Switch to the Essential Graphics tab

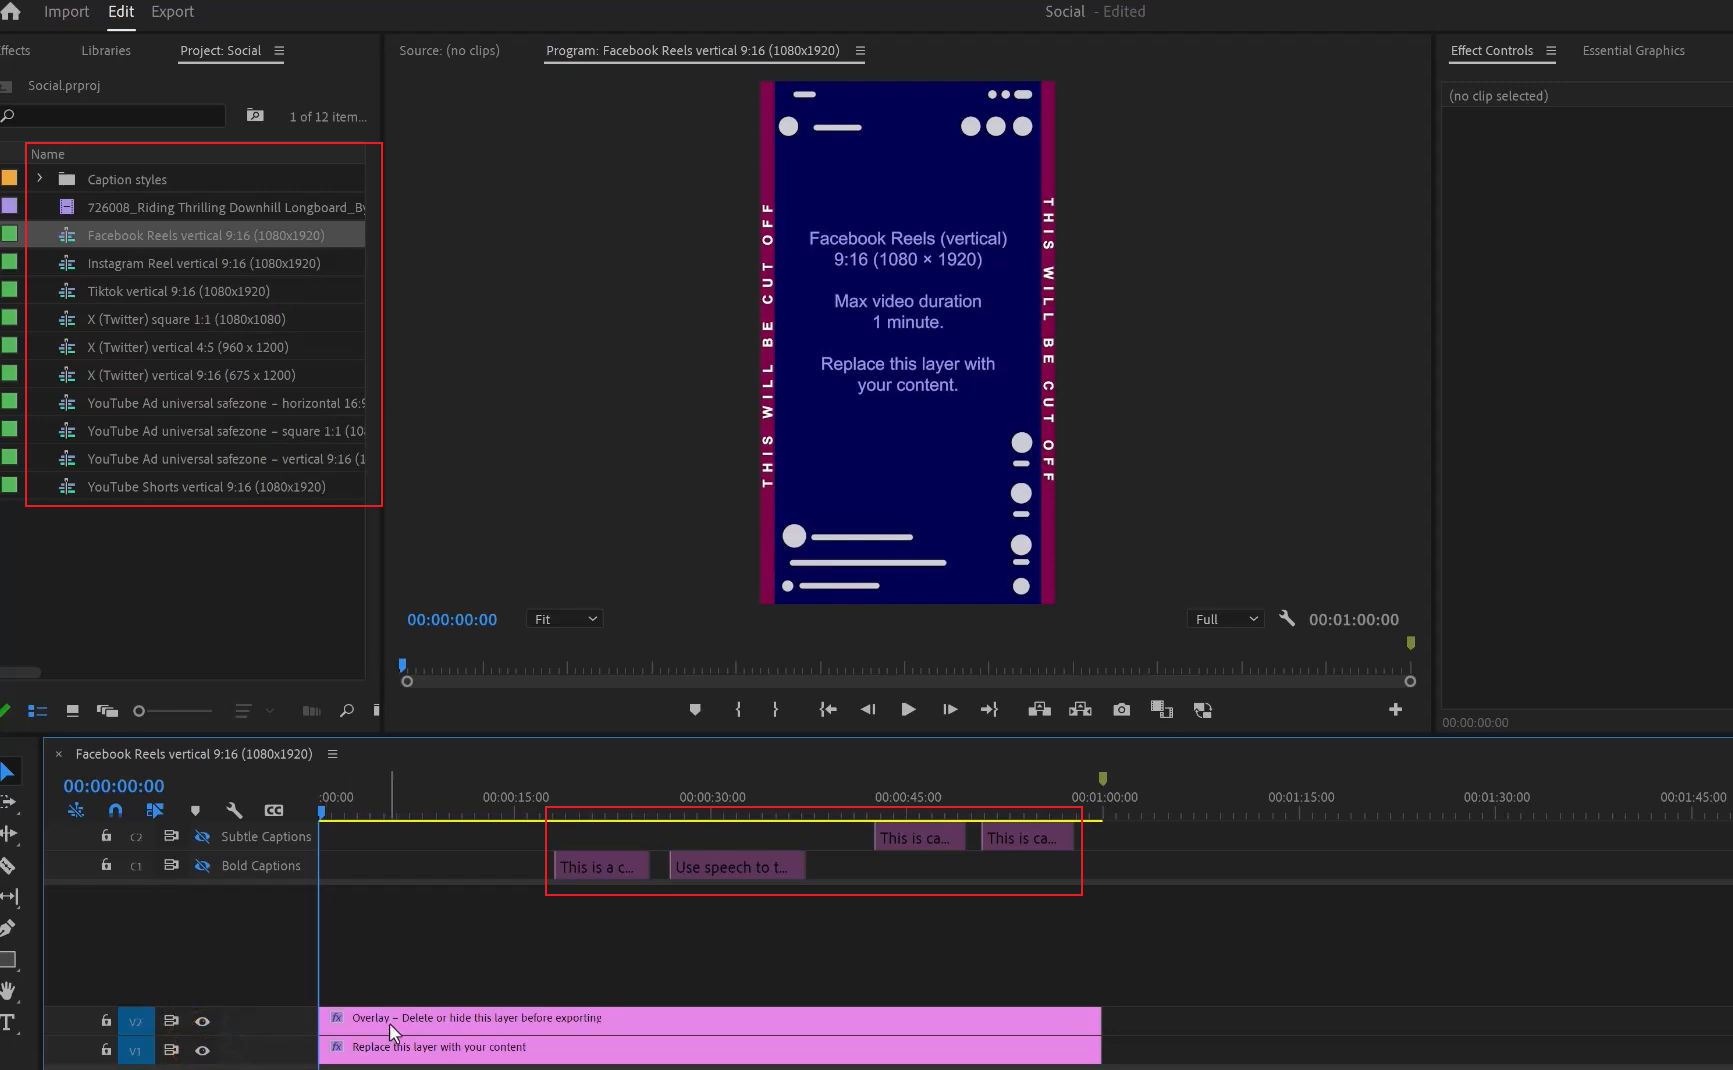(x=1633, y=50)
